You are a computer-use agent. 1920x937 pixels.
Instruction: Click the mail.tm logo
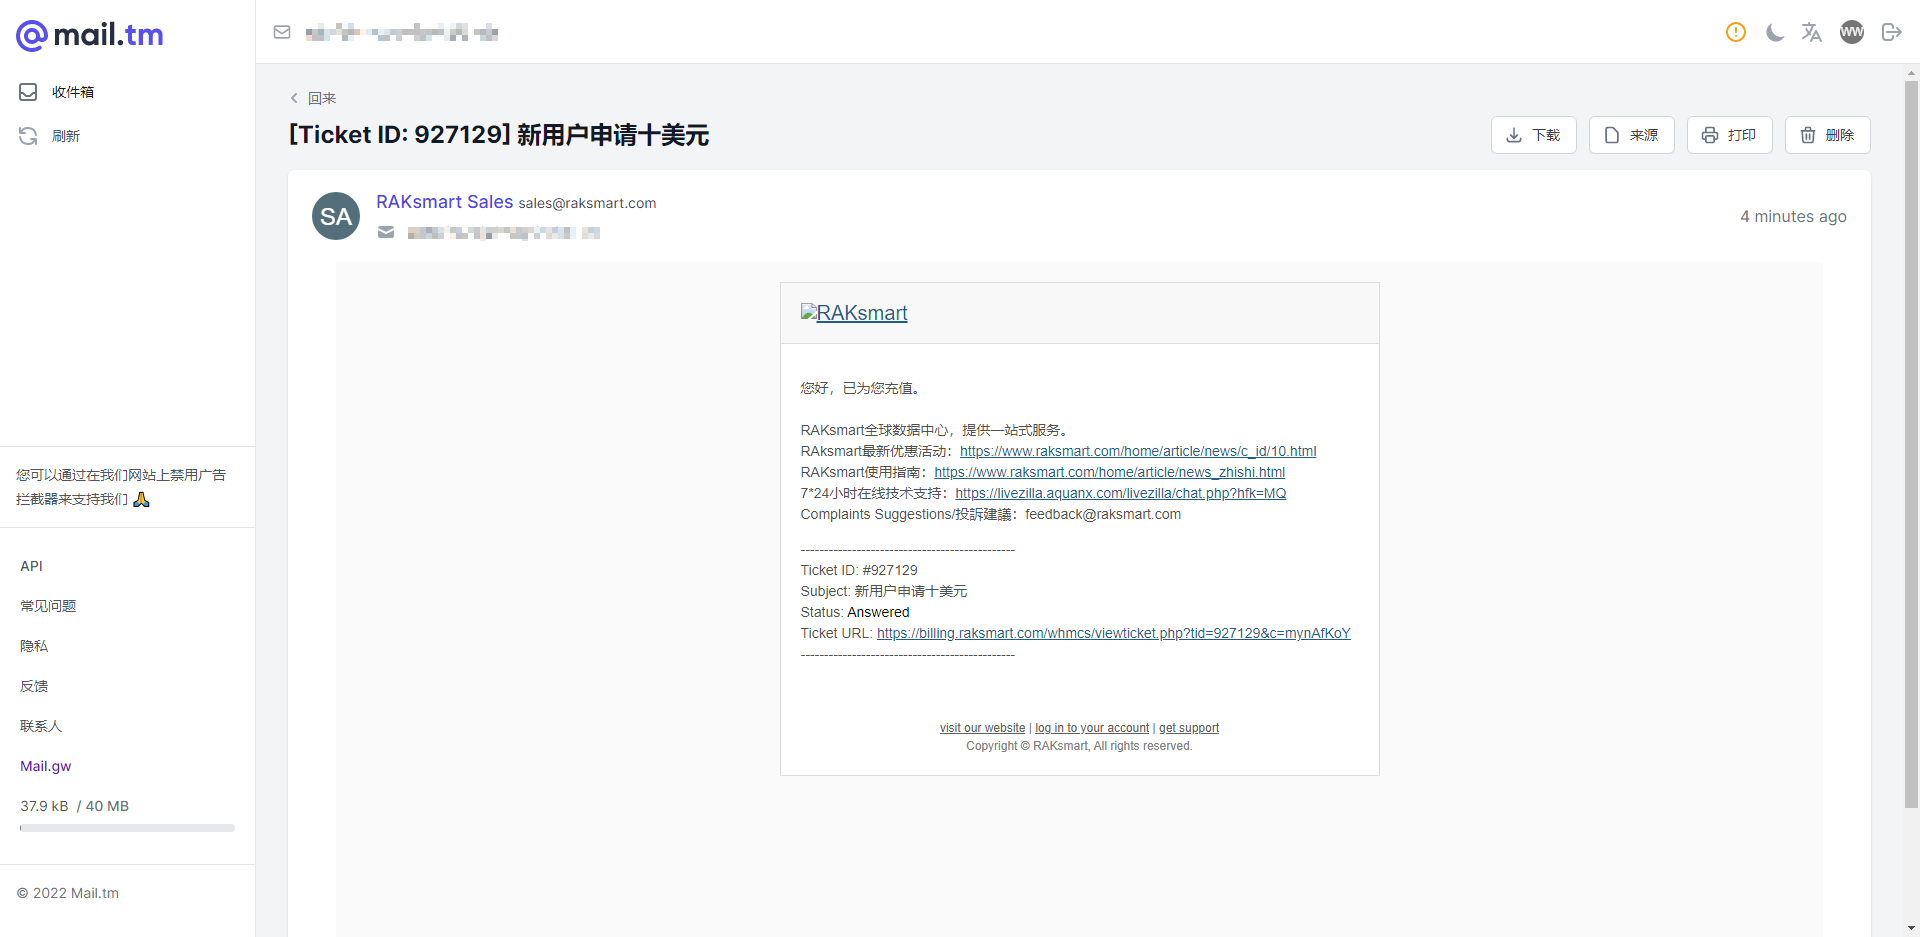coord(89,35)
